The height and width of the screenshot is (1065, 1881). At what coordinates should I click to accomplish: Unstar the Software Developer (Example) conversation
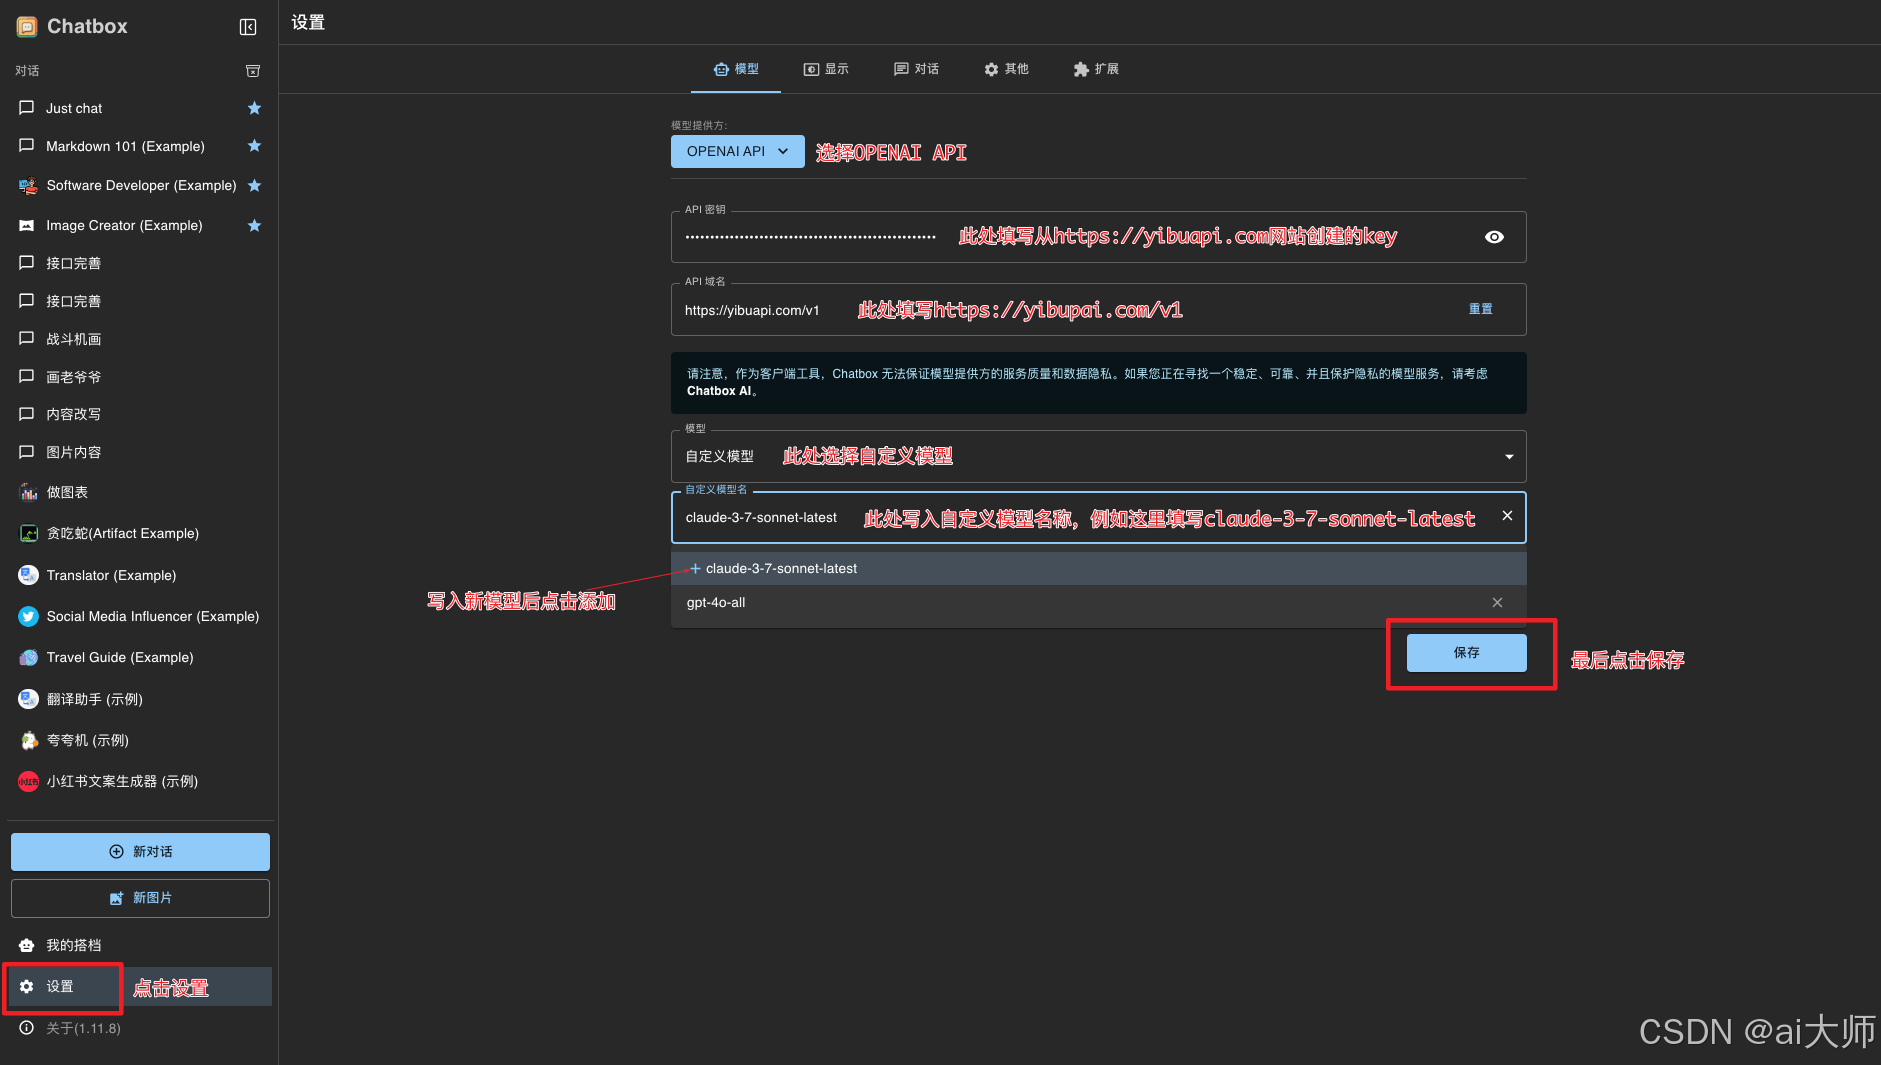[254, 185]
